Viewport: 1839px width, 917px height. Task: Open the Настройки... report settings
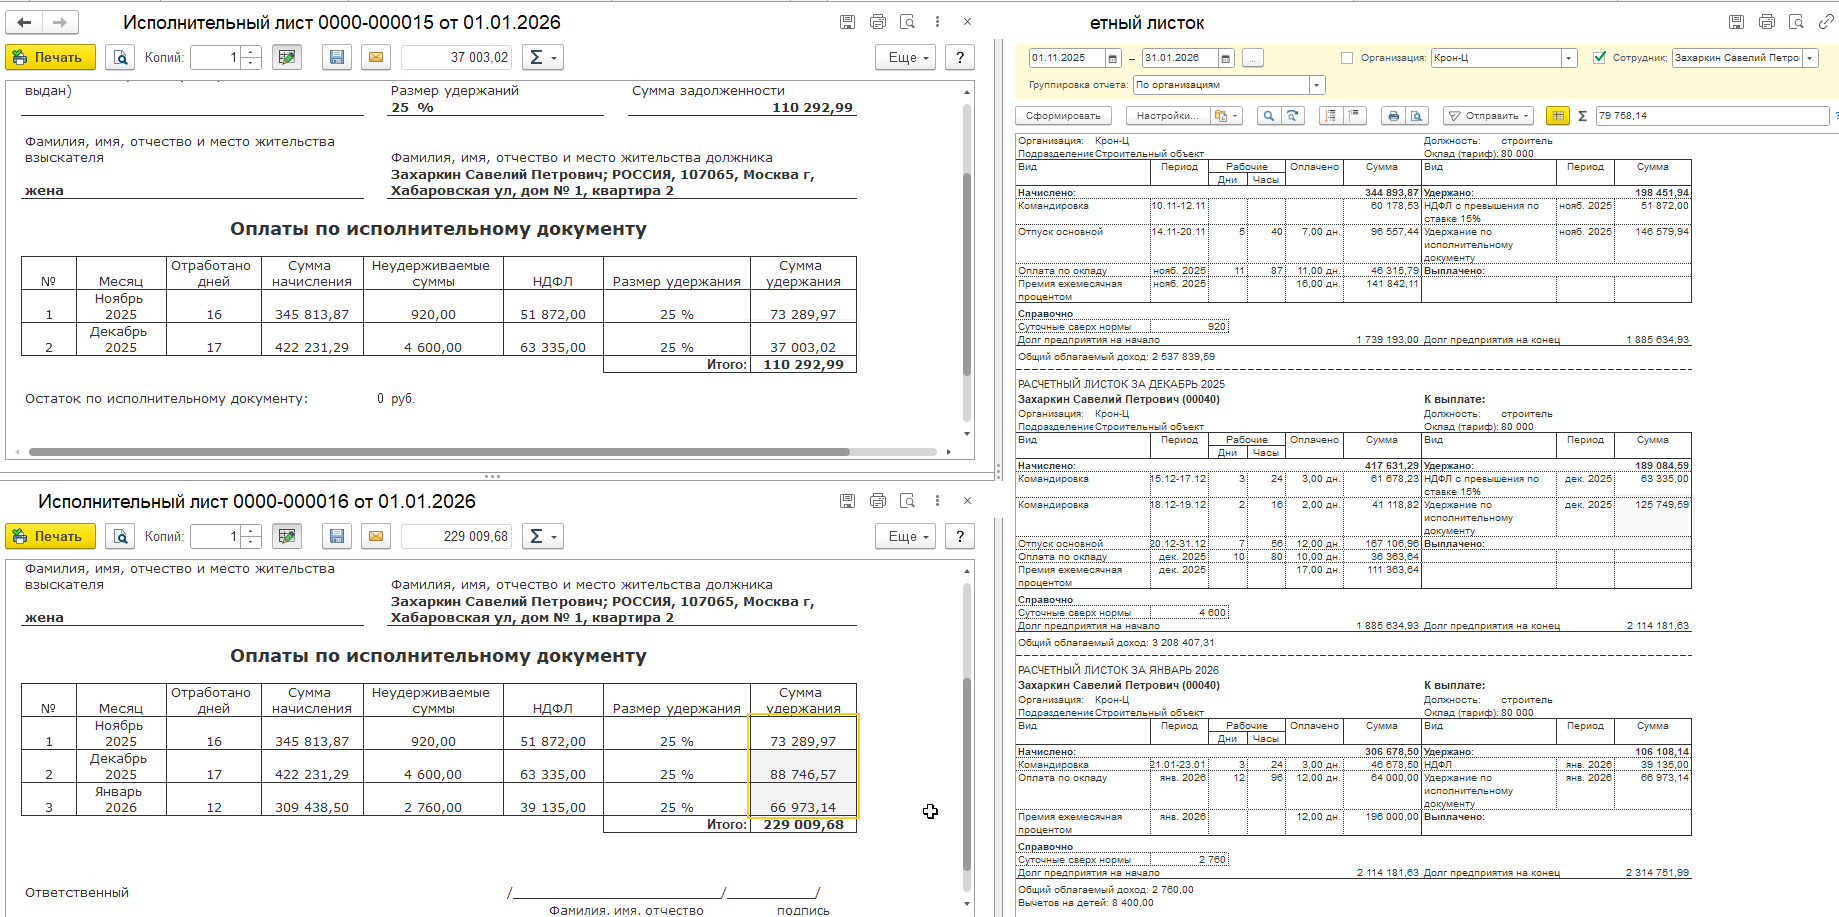[x=1167, y=116]
